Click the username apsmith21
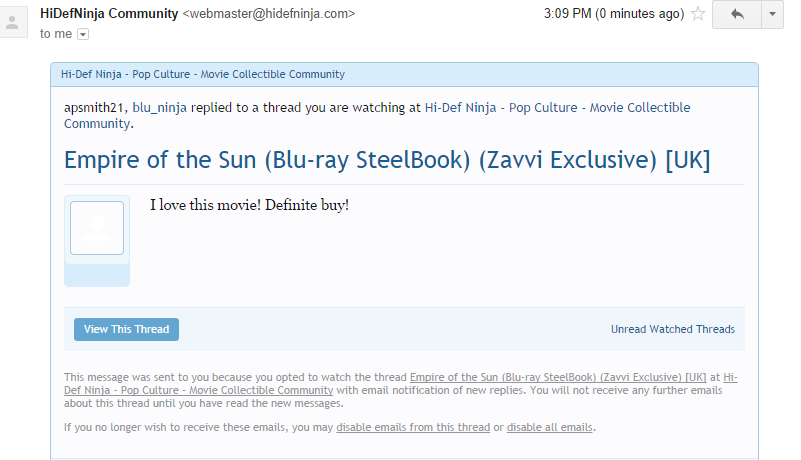Screen dimensions: 801x460 (93, 108)
